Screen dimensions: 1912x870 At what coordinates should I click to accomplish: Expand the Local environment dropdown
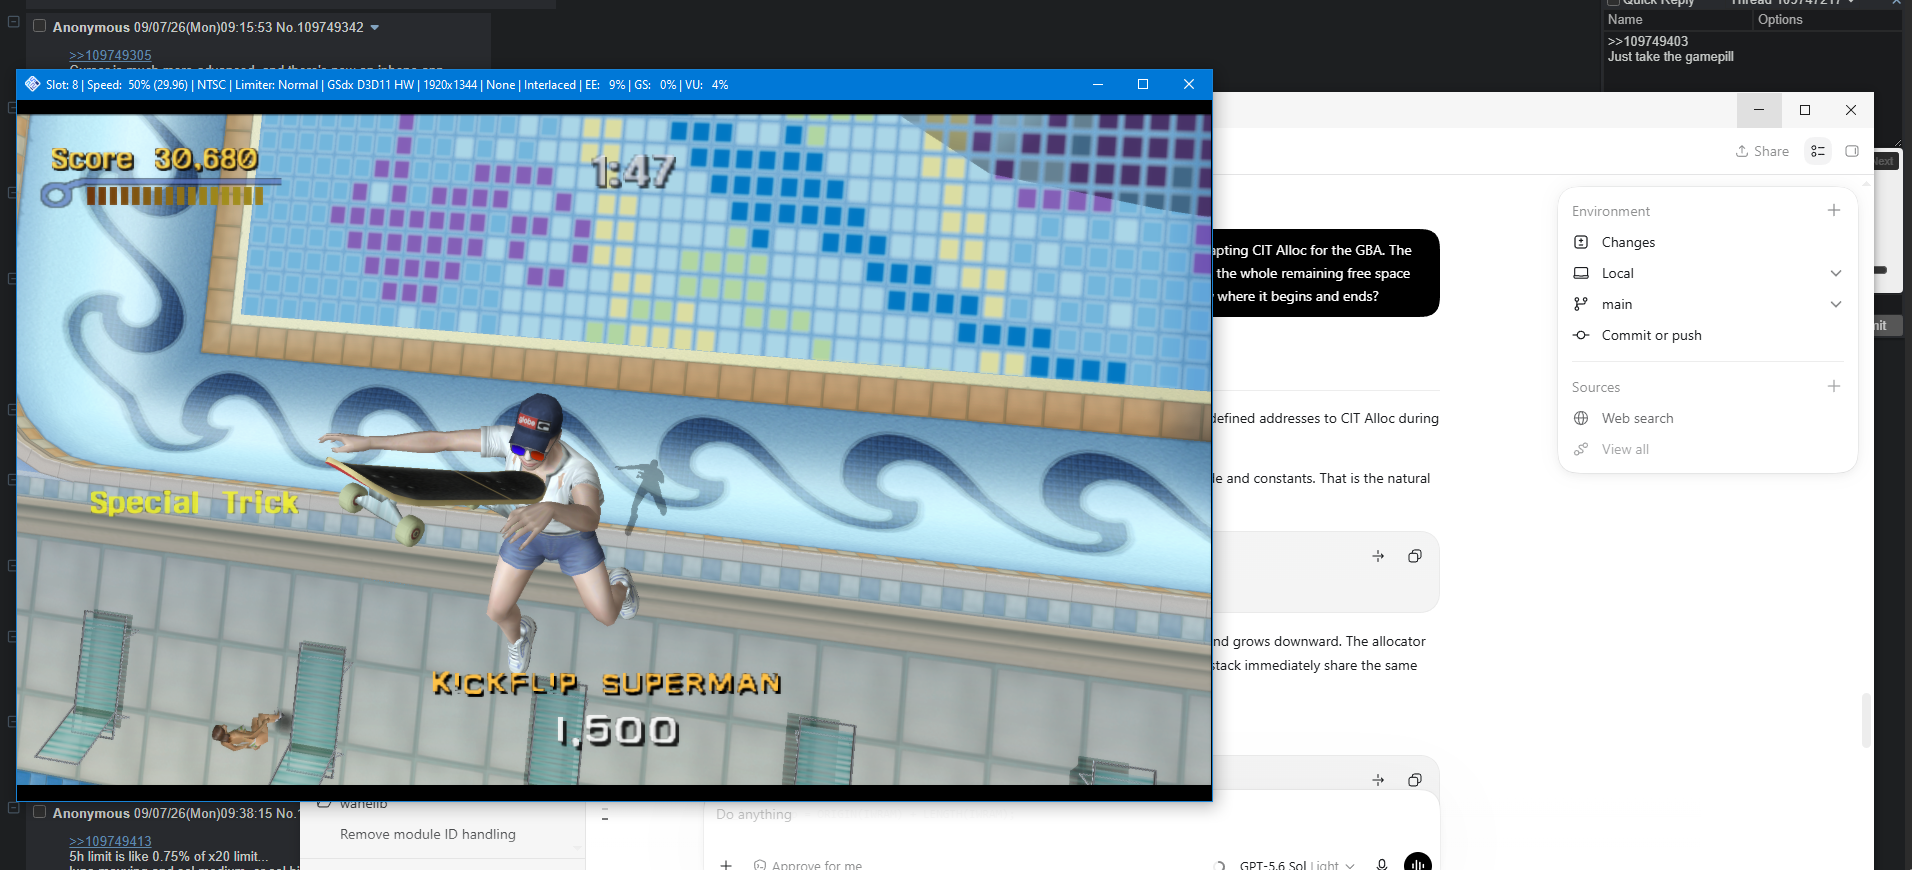[x=1836, y=273]
